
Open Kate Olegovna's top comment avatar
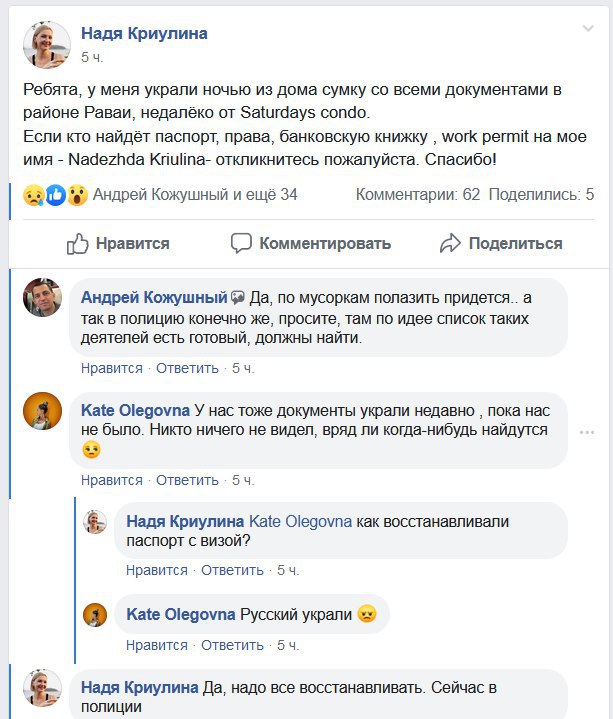coord(46,411)
